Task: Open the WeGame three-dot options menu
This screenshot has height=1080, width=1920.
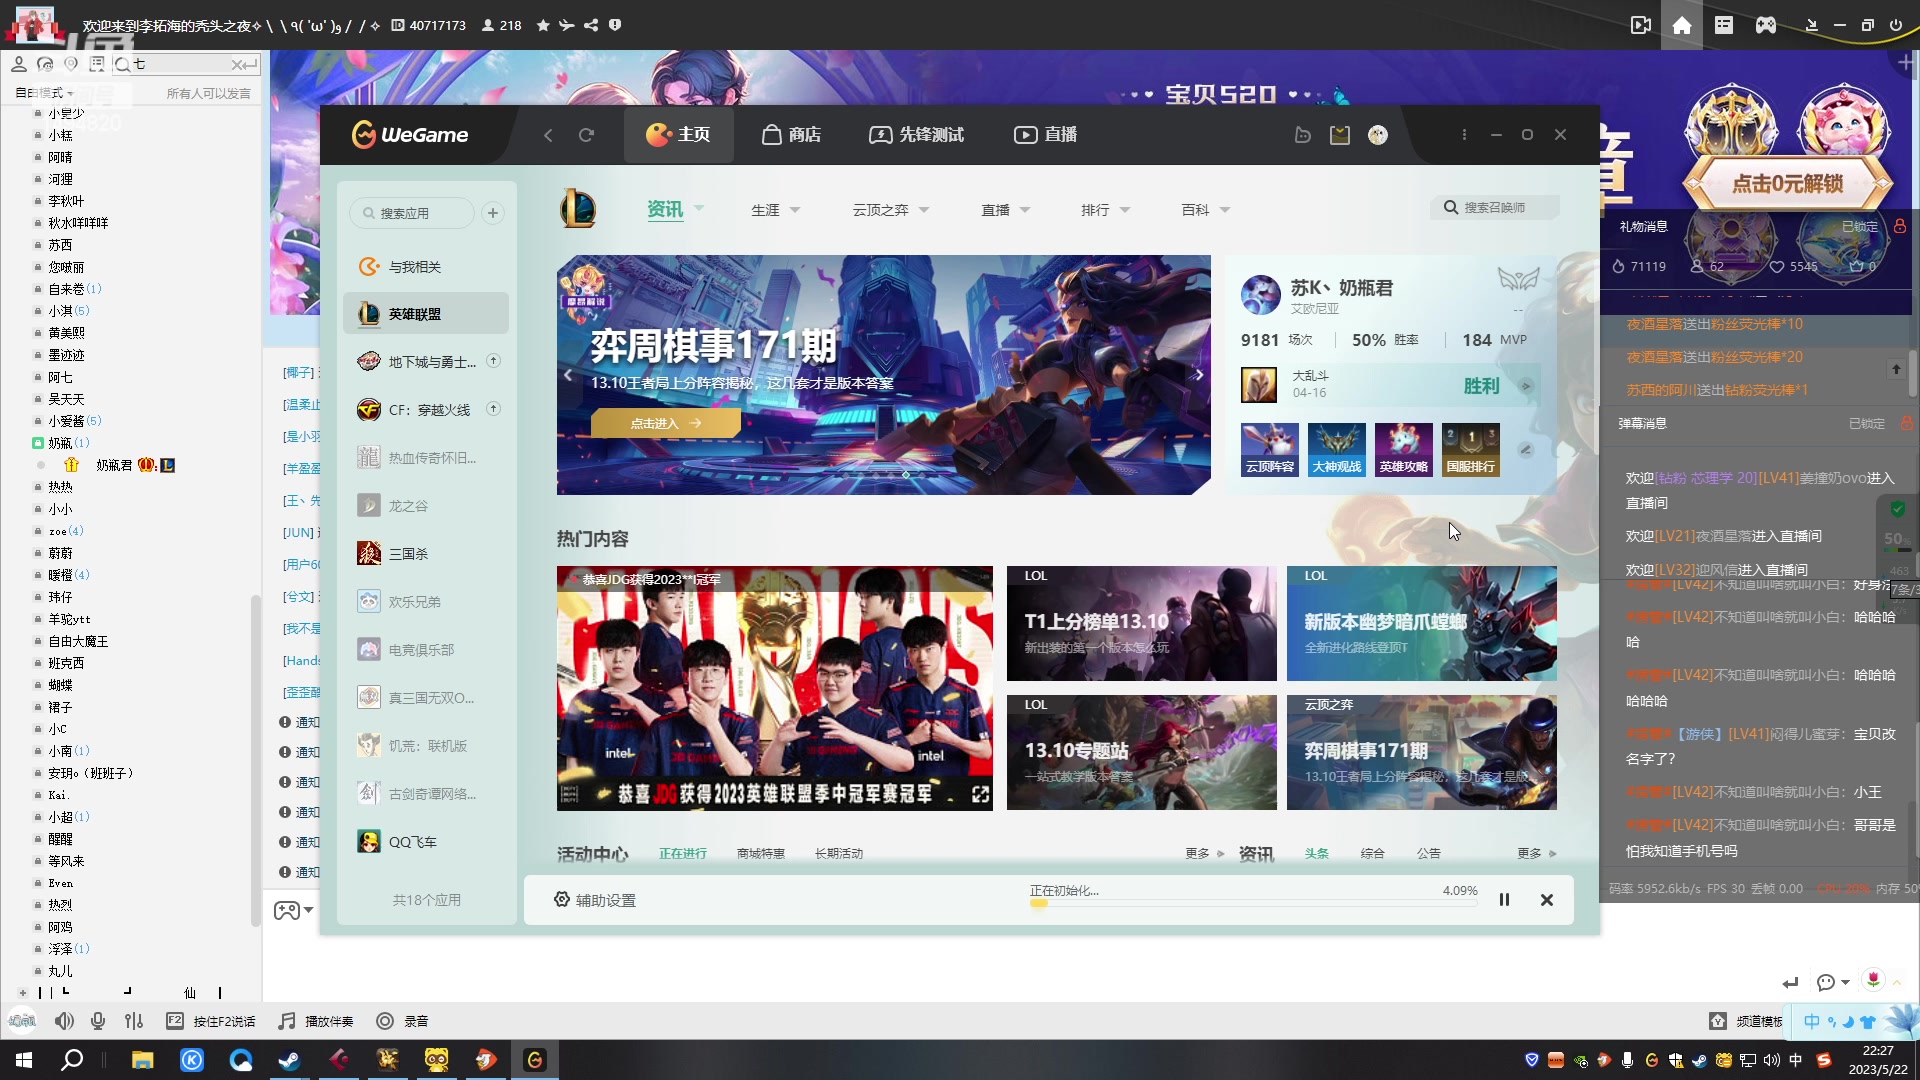Action: (x=1464, y=135)
